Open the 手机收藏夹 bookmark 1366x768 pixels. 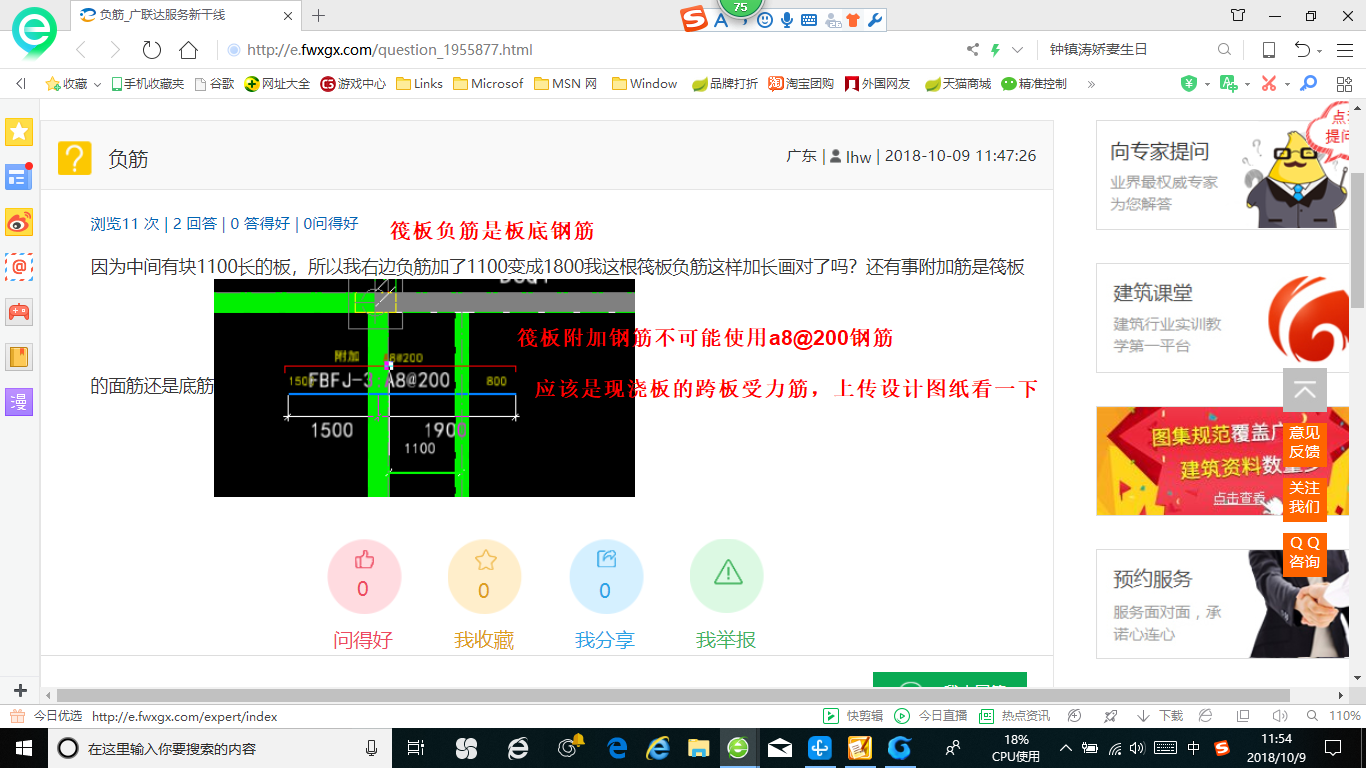(x=147, y=84)
